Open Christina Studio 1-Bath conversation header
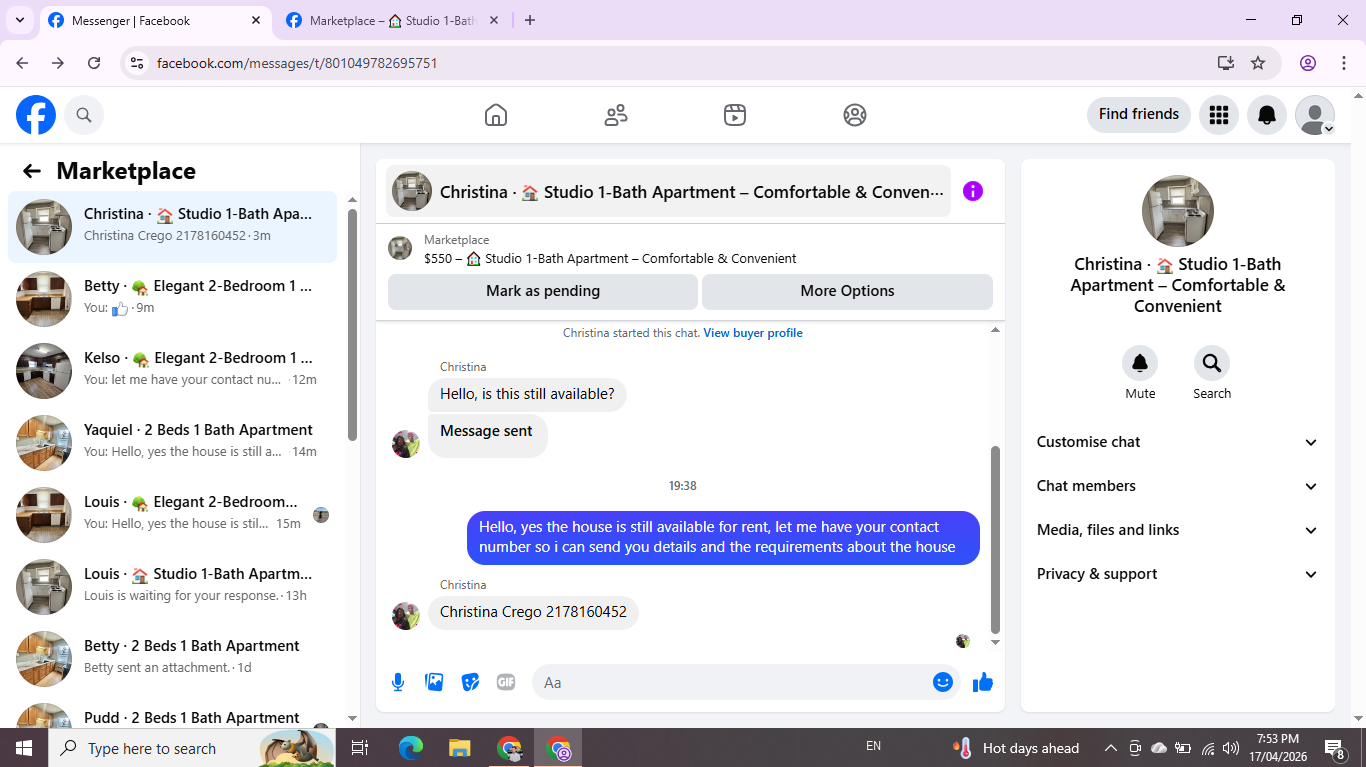The height and width of the screenshot is (767, 1366). click(x=668, y=191)
